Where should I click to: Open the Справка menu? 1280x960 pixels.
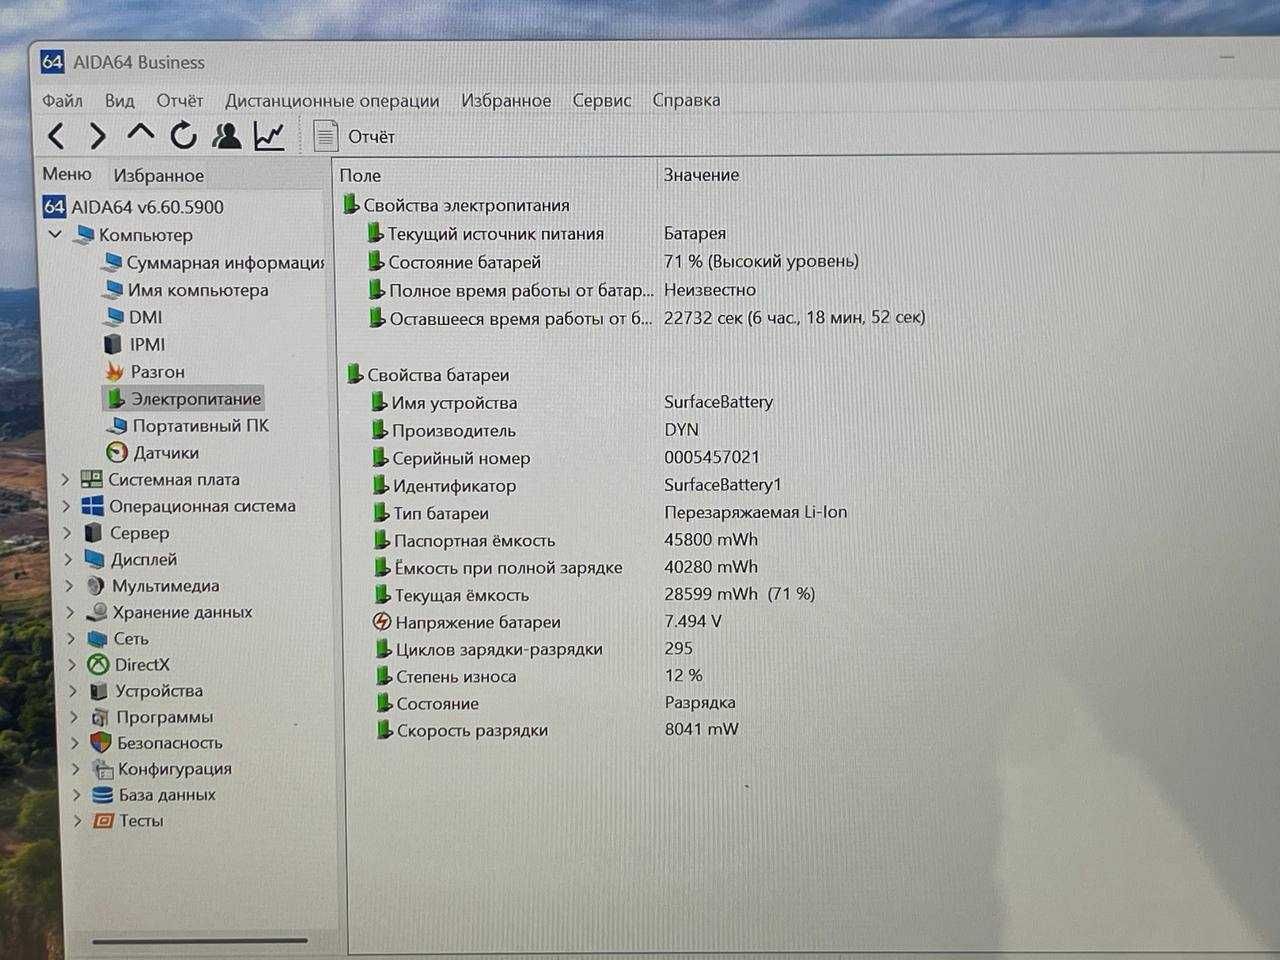click(x=686, y=100)
